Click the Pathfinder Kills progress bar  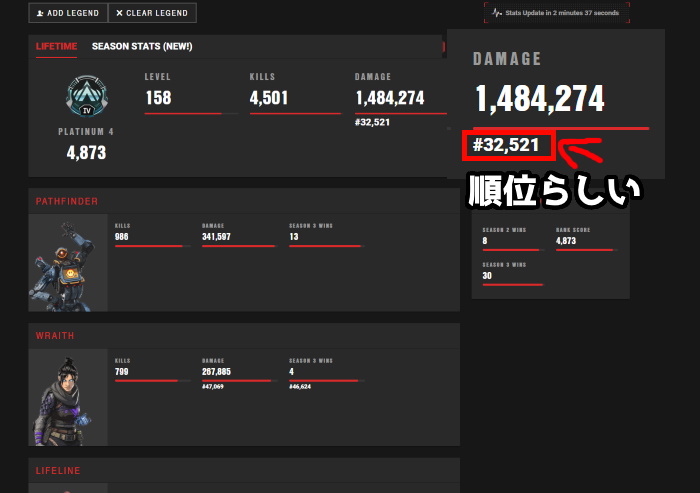[x=152, y=246]
